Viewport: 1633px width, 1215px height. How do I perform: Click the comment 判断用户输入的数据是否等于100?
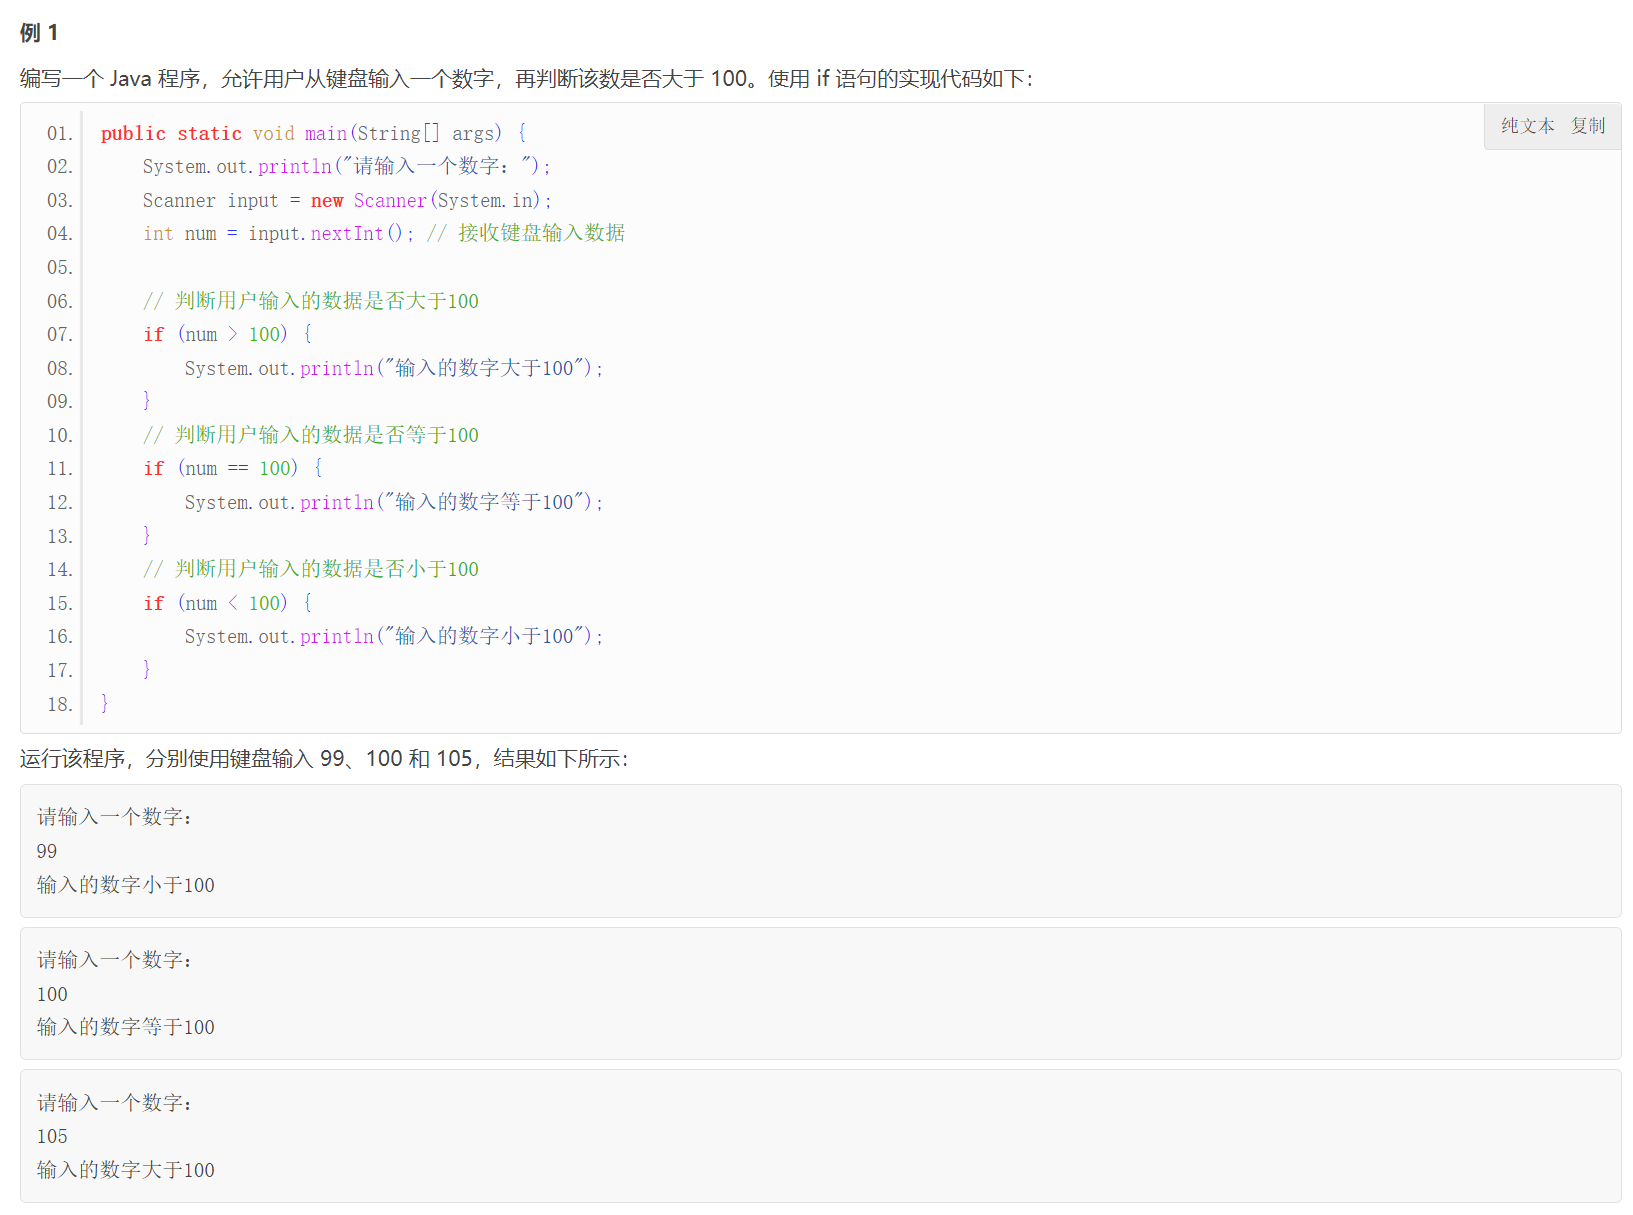311,435
